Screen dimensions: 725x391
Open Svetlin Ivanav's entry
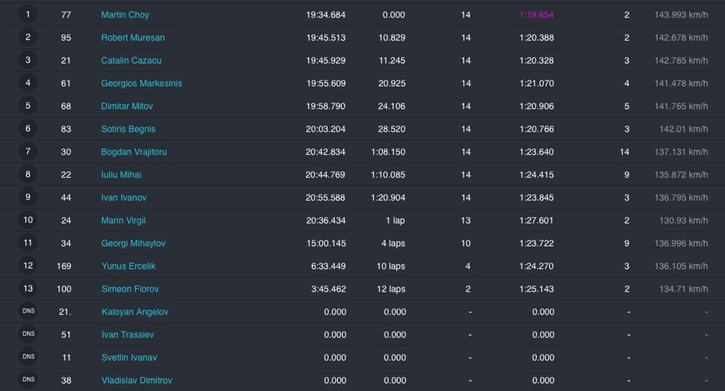coord(129,358)
